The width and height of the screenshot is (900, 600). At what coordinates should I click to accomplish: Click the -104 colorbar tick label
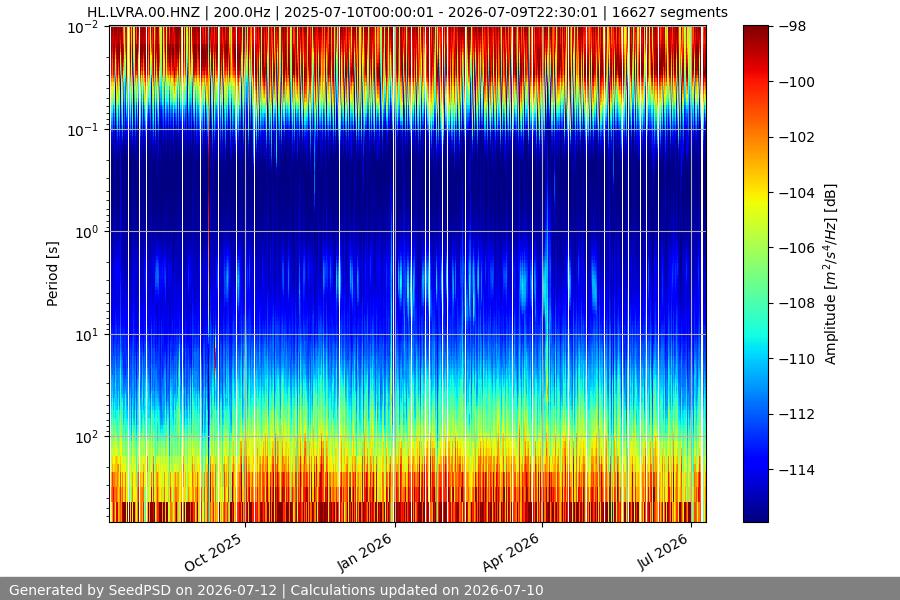(x=797, y=193)
